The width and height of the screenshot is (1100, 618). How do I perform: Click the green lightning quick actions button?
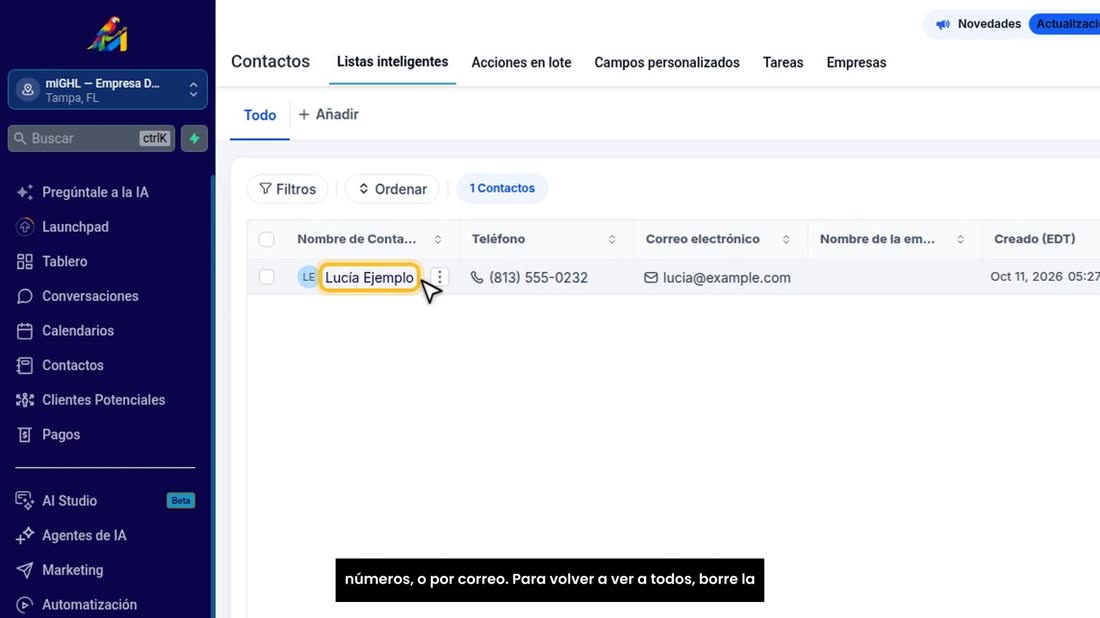(194, 138)
